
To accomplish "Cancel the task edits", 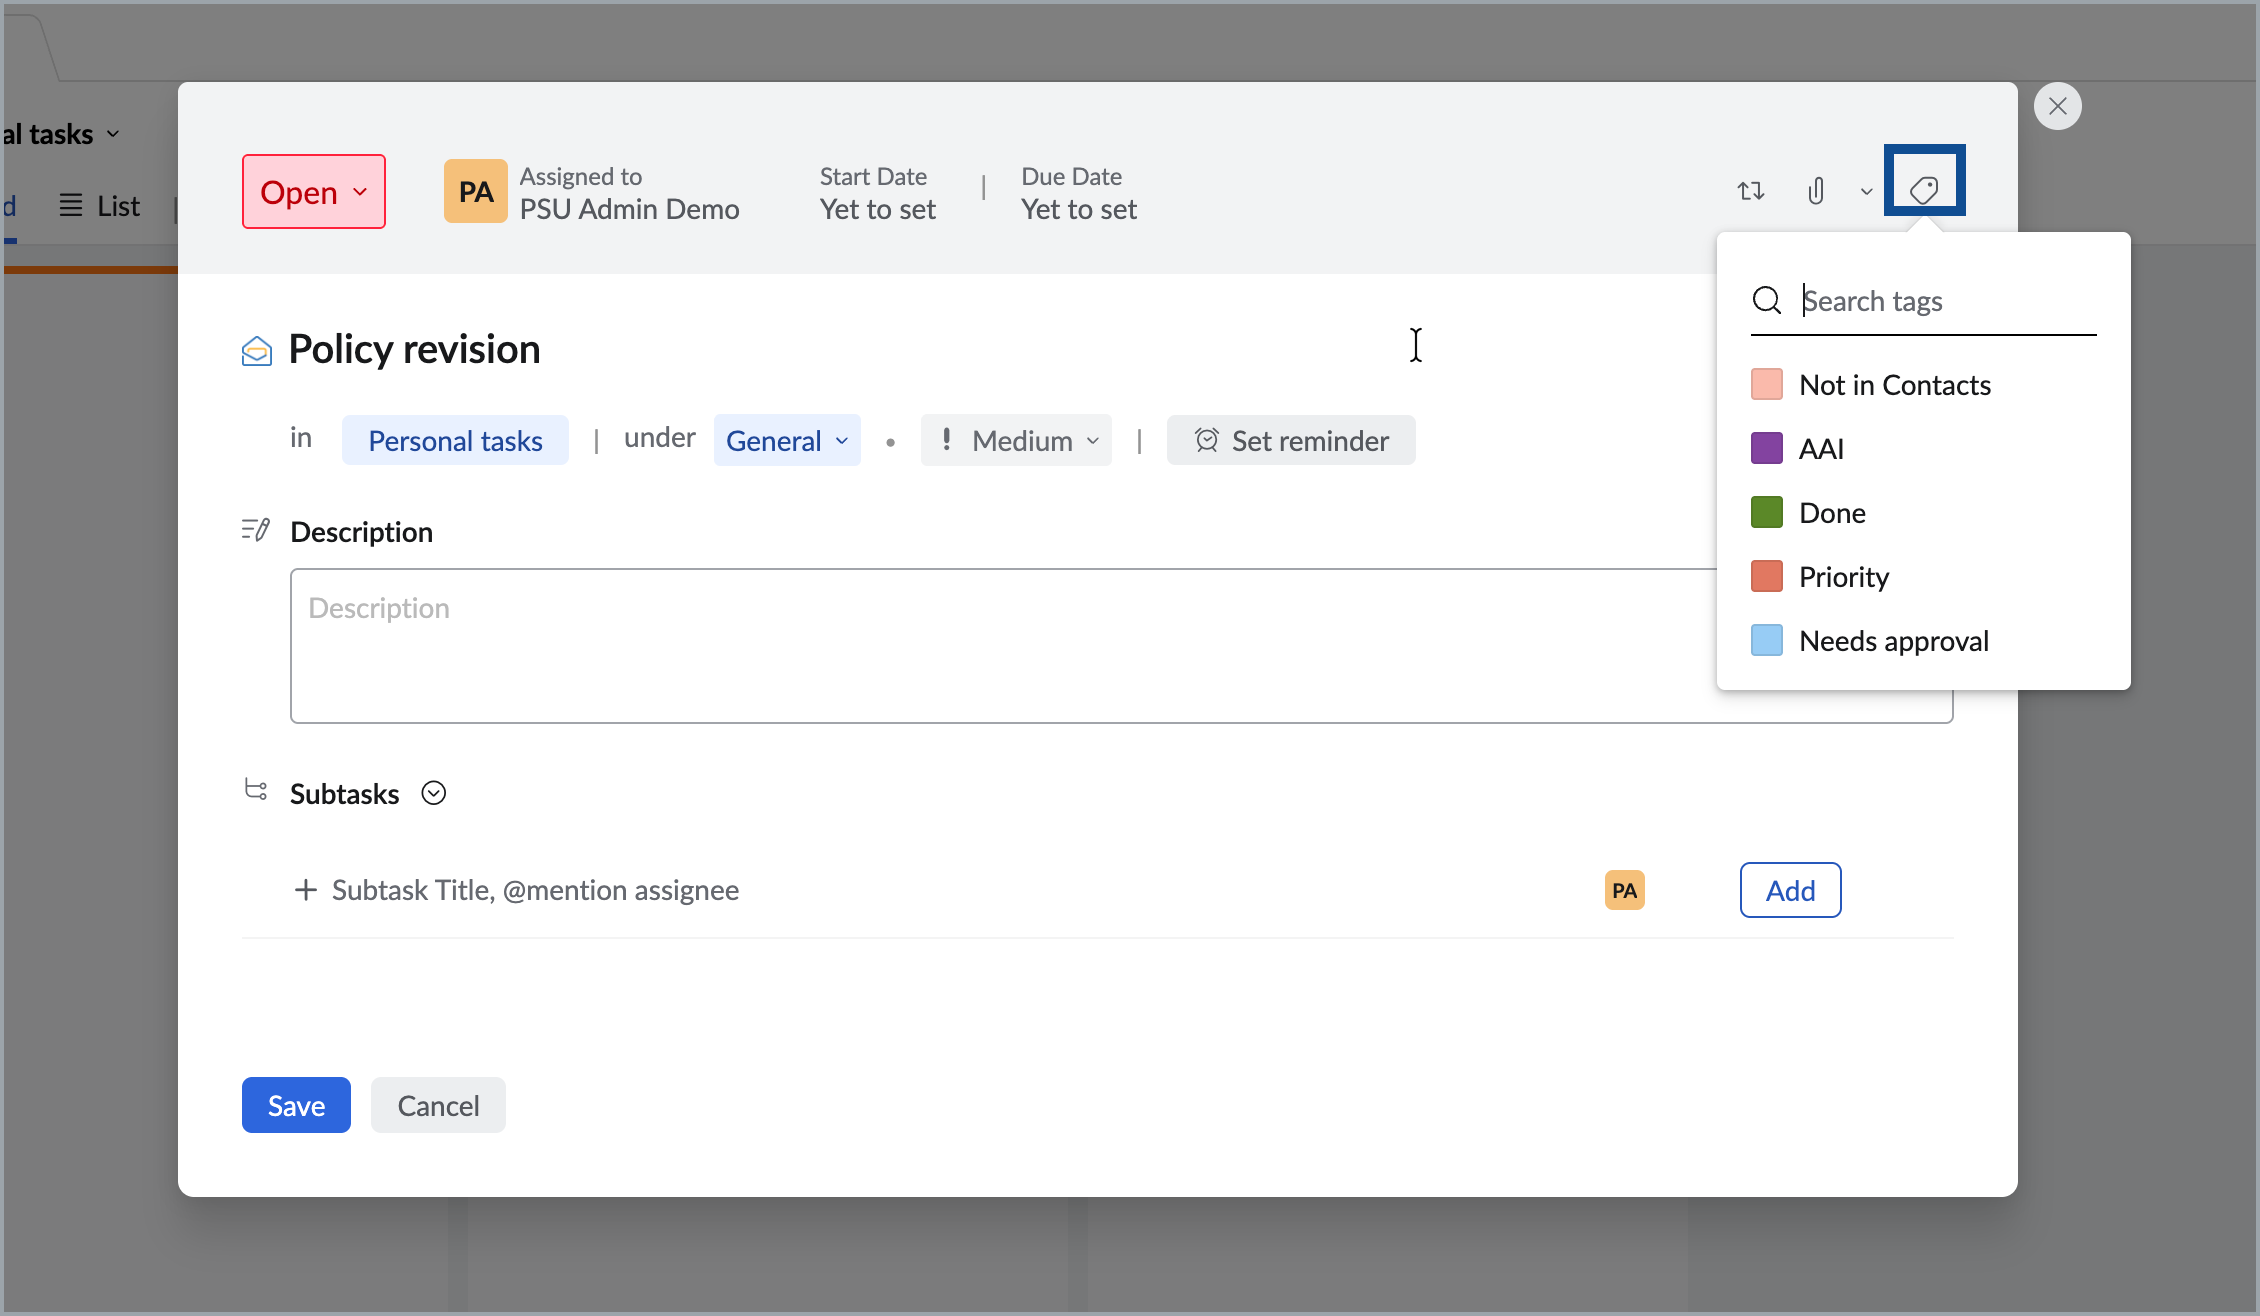I will pos(438,1105).
